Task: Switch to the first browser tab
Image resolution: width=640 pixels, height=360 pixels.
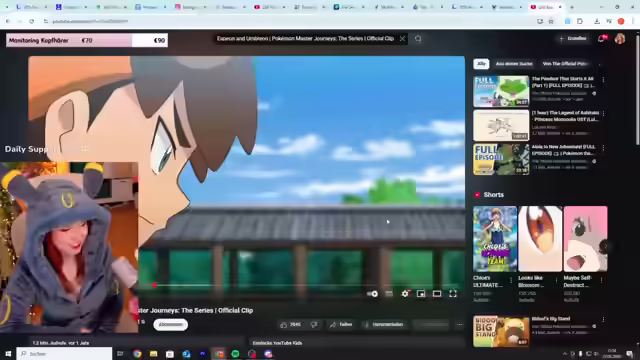Action: click(x=32, y=7)
